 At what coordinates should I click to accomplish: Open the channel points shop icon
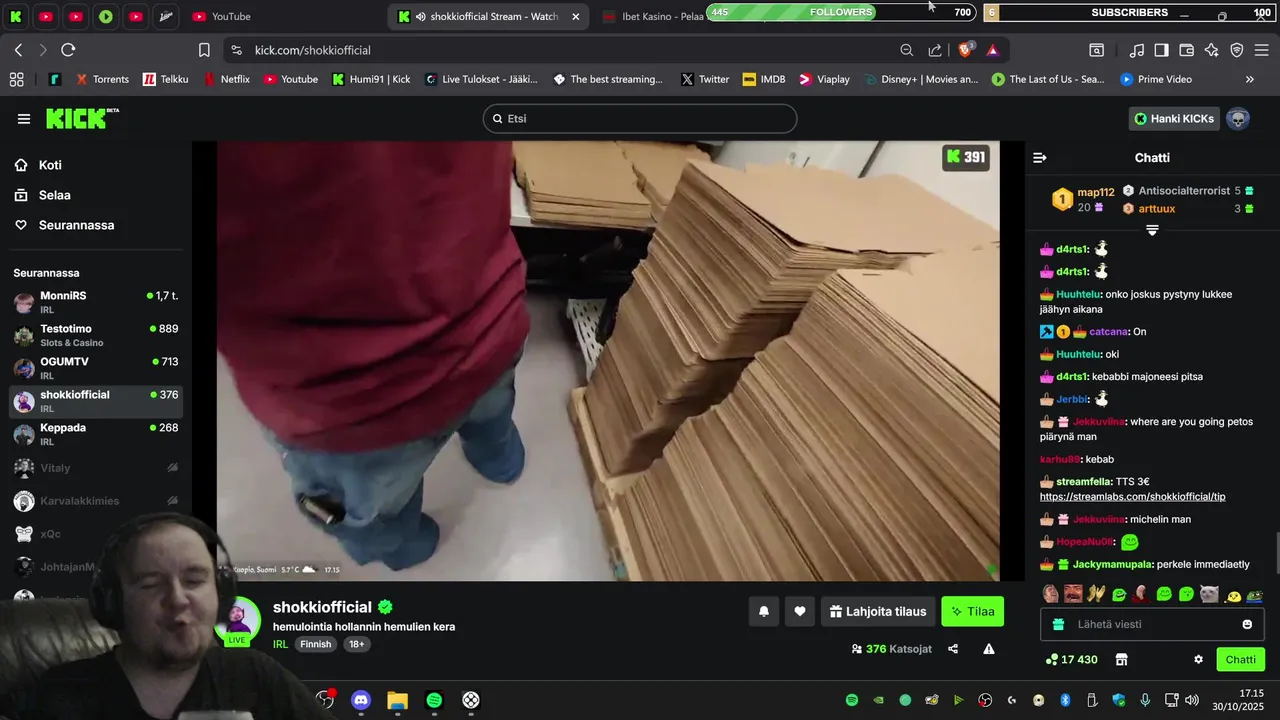(x=1122, y=660)
